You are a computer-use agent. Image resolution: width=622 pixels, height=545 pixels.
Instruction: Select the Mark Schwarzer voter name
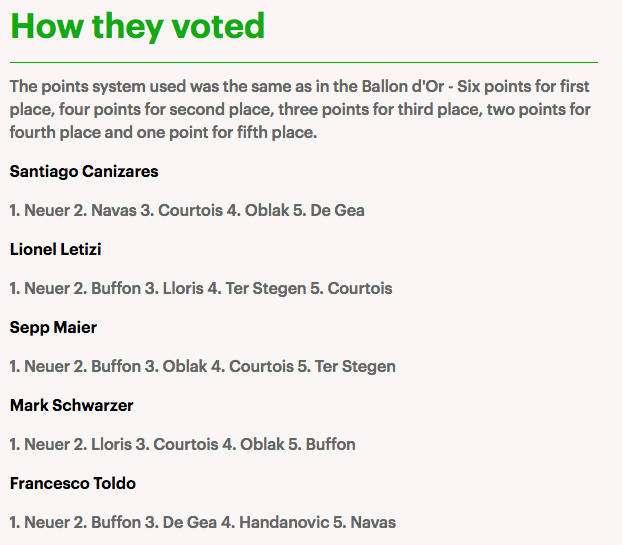point(71,405)
